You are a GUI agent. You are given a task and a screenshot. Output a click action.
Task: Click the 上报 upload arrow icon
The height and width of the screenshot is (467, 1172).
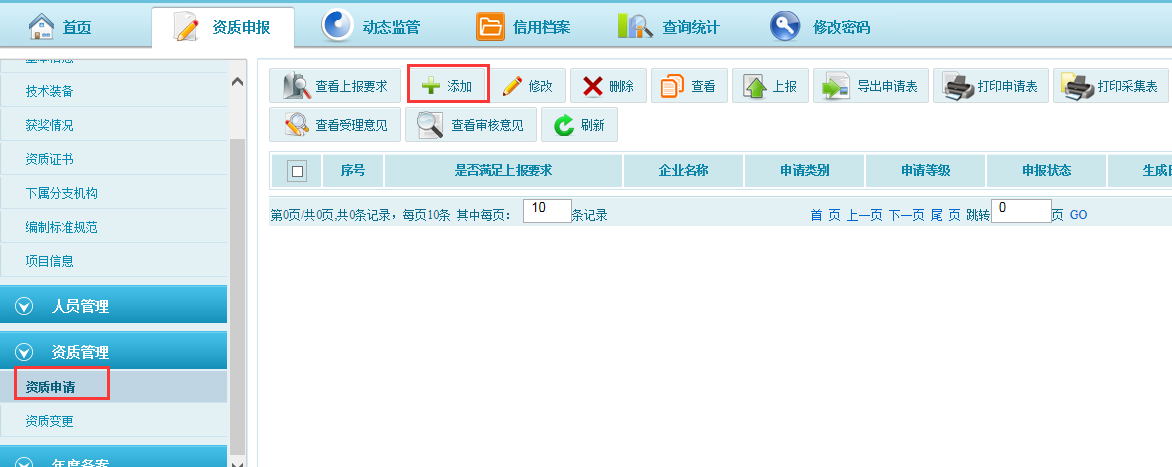755,86
